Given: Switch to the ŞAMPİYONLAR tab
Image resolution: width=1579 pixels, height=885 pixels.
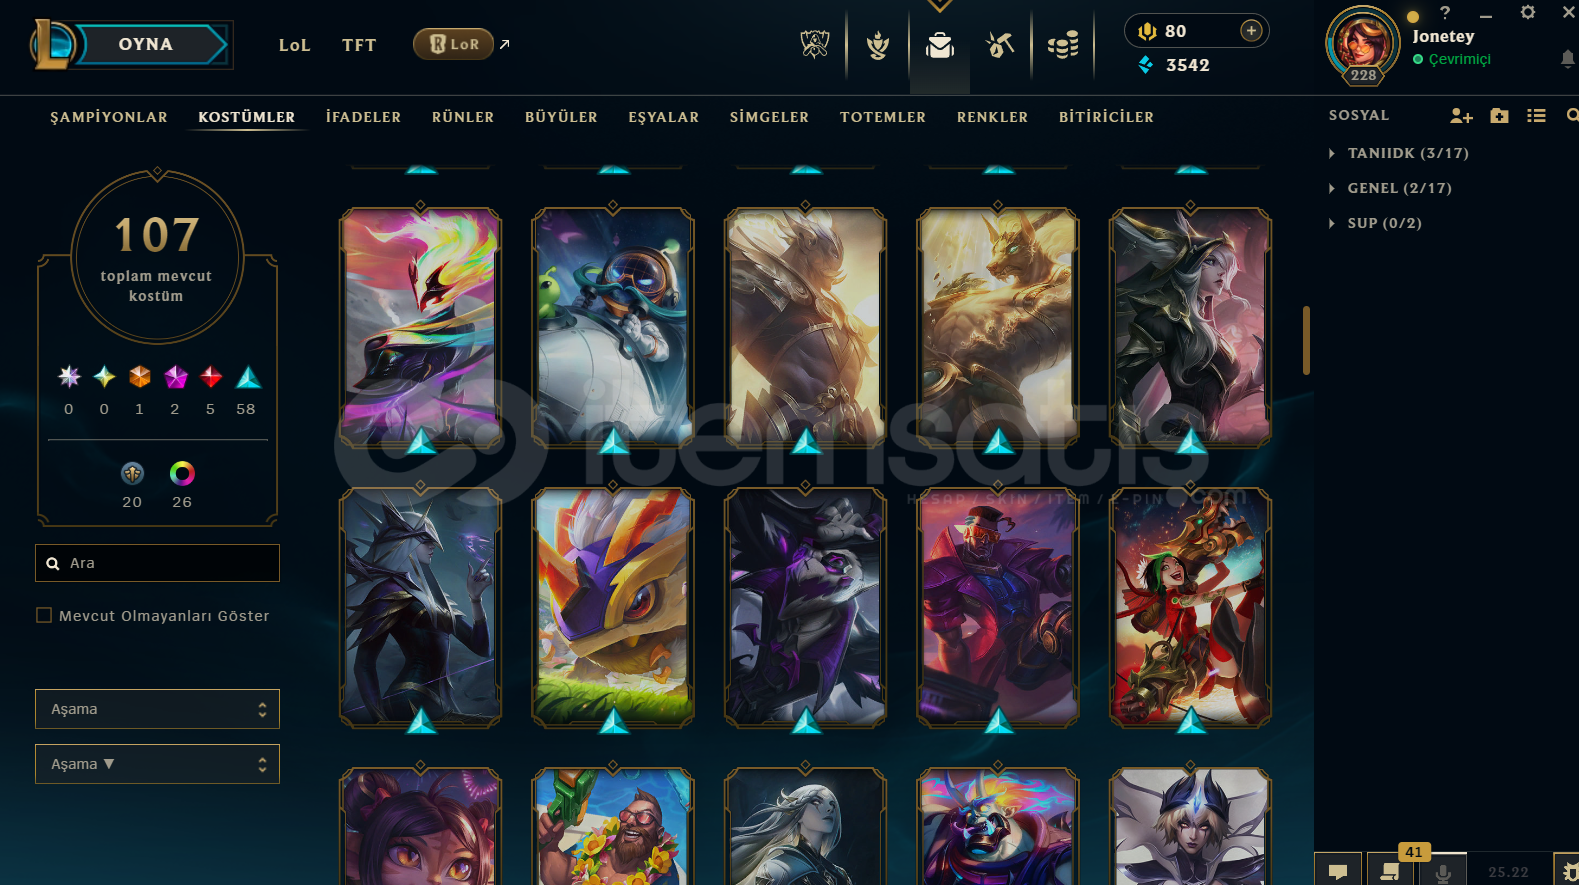Looking at the screenshot, I should (x=109, y=117).
